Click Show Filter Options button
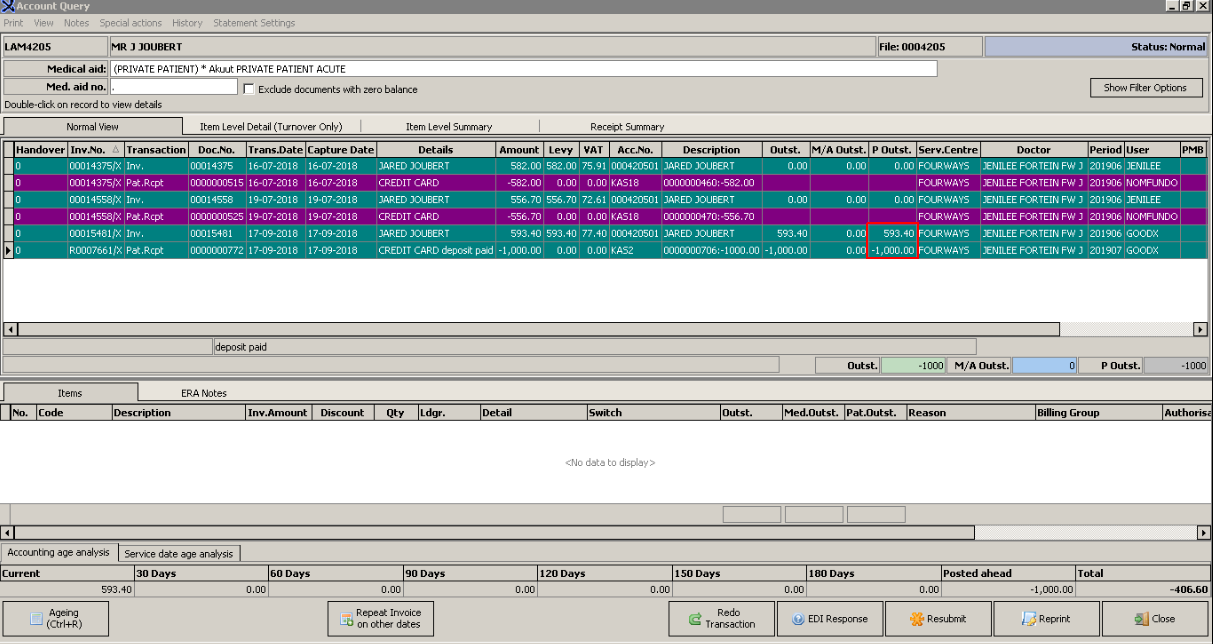The width and height of the screenshot is (1213, 644). (1144, 87)
